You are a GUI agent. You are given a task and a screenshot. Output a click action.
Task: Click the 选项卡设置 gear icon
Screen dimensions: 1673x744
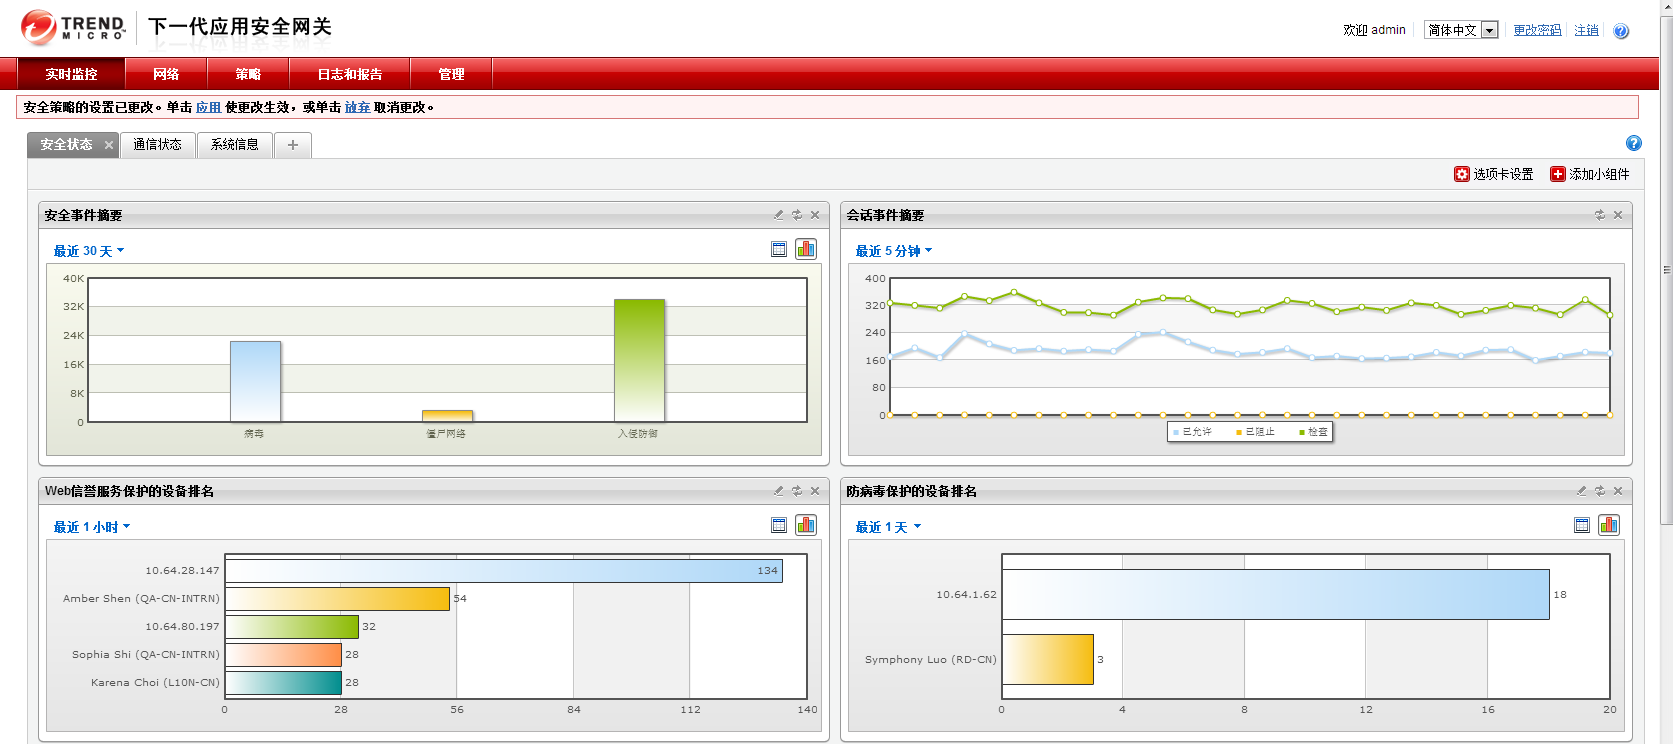[1462, 174]
